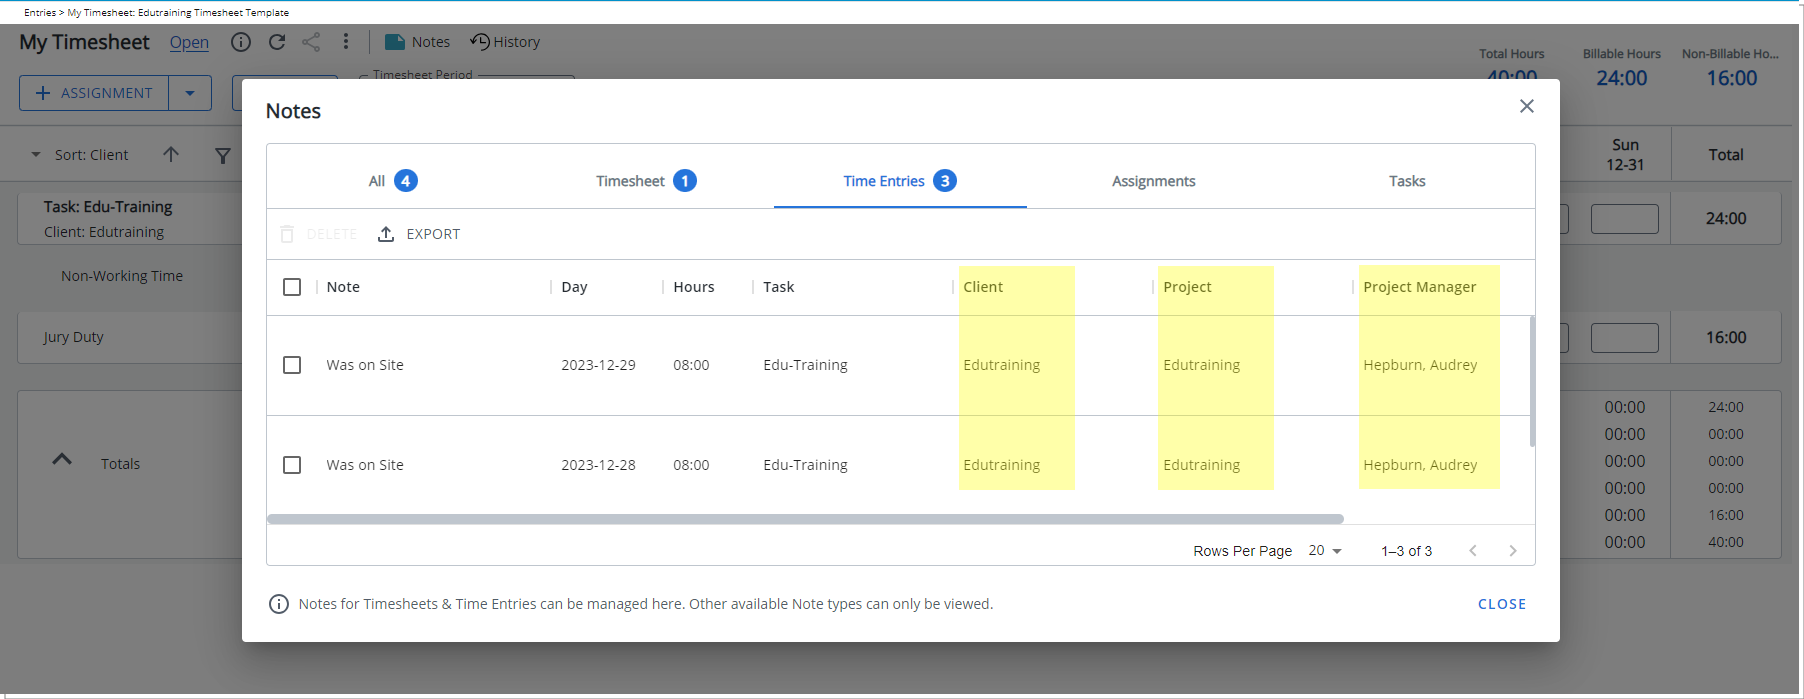The width and height of the screenshot is (1804, 699).
Task: Switch to the Timesheet notes tab
Action: 645,181
